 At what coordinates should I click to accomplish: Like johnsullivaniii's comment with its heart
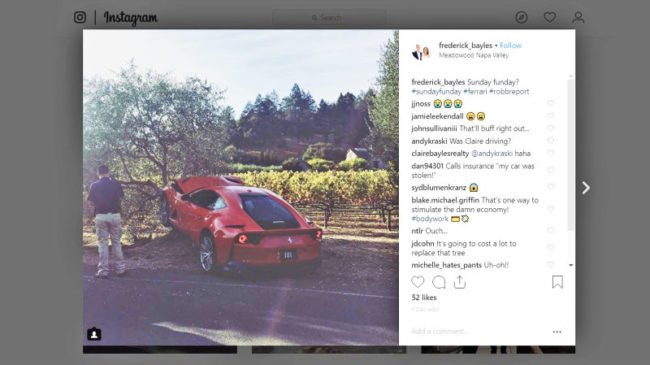coord(551,128)
